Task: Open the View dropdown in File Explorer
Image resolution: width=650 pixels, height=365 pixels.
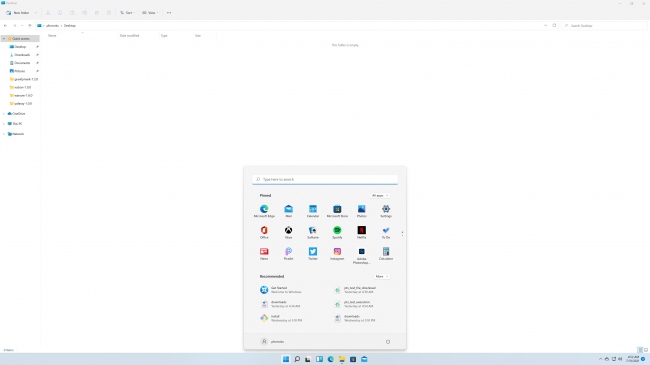Action: tap(150, 13)
